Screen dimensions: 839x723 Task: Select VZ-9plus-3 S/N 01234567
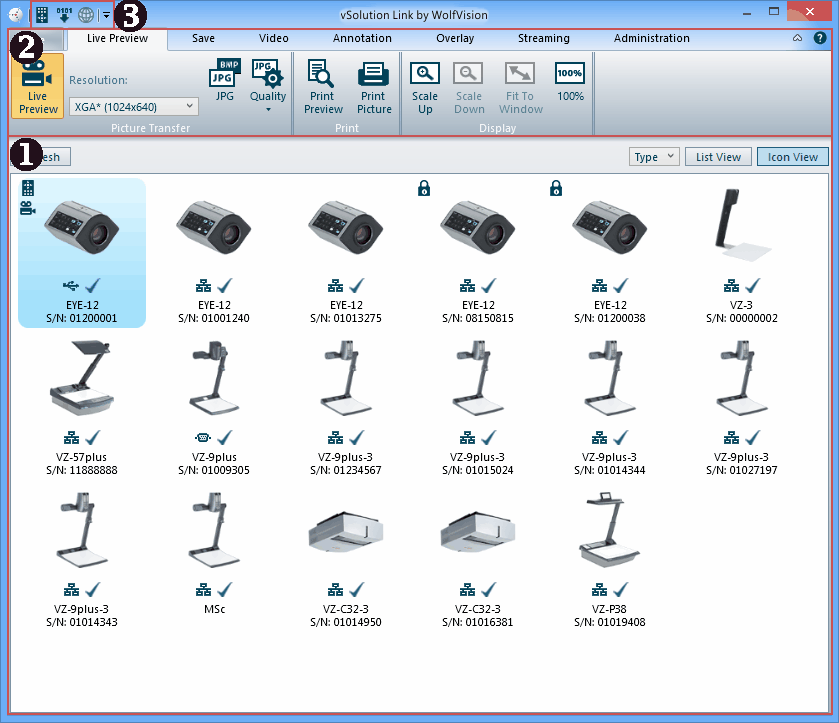click(346, 406)
